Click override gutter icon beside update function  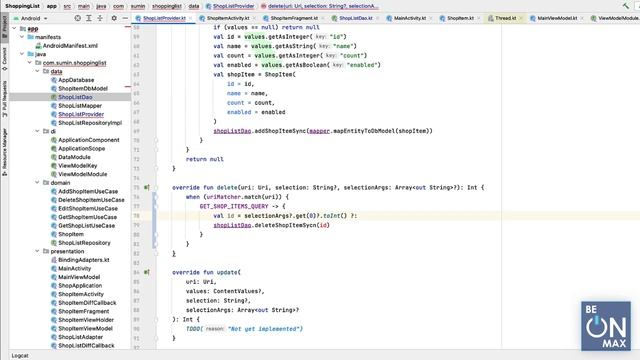(147, 272)
